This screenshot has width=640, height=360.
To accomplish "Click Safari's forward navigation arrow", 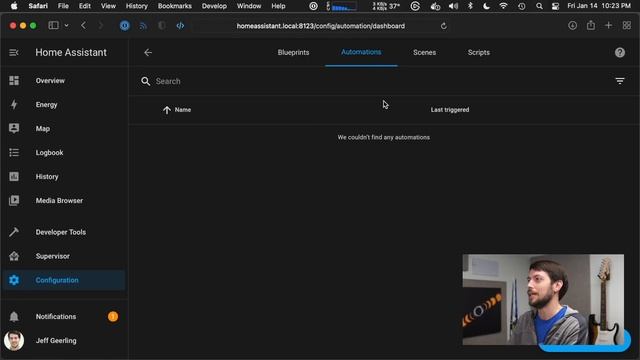I will click(101, 26).
